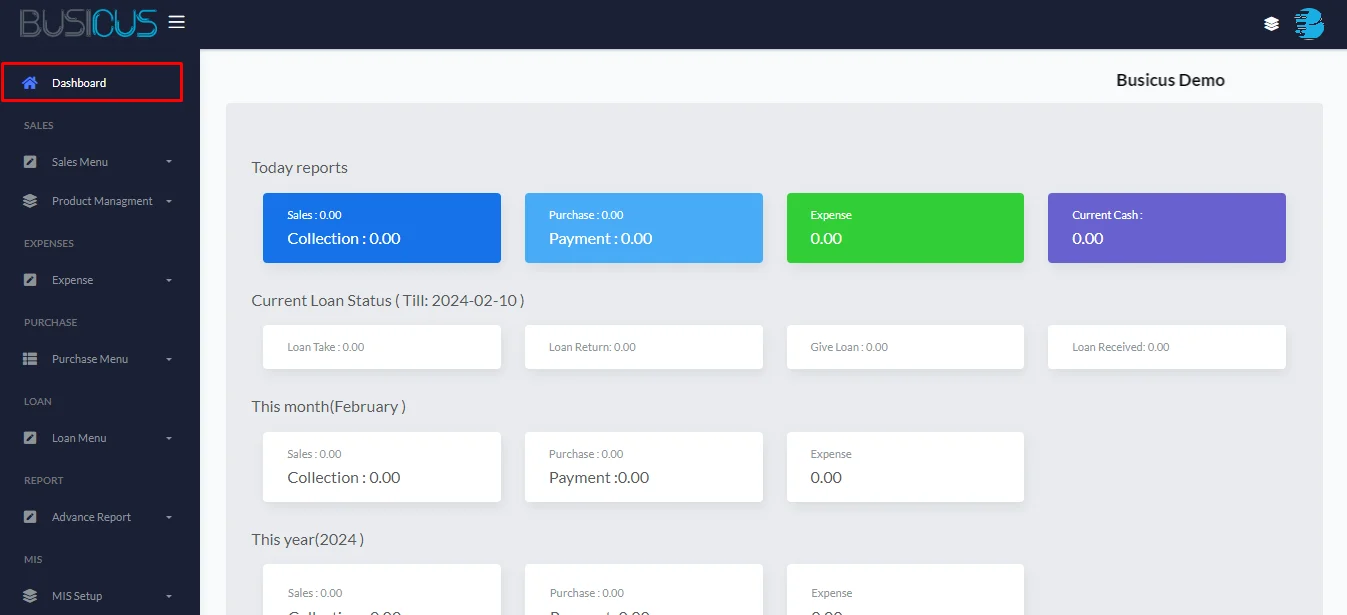The image size is (1347, 615).
Task: Click the purple Current Cash card
Action: 1166,228
